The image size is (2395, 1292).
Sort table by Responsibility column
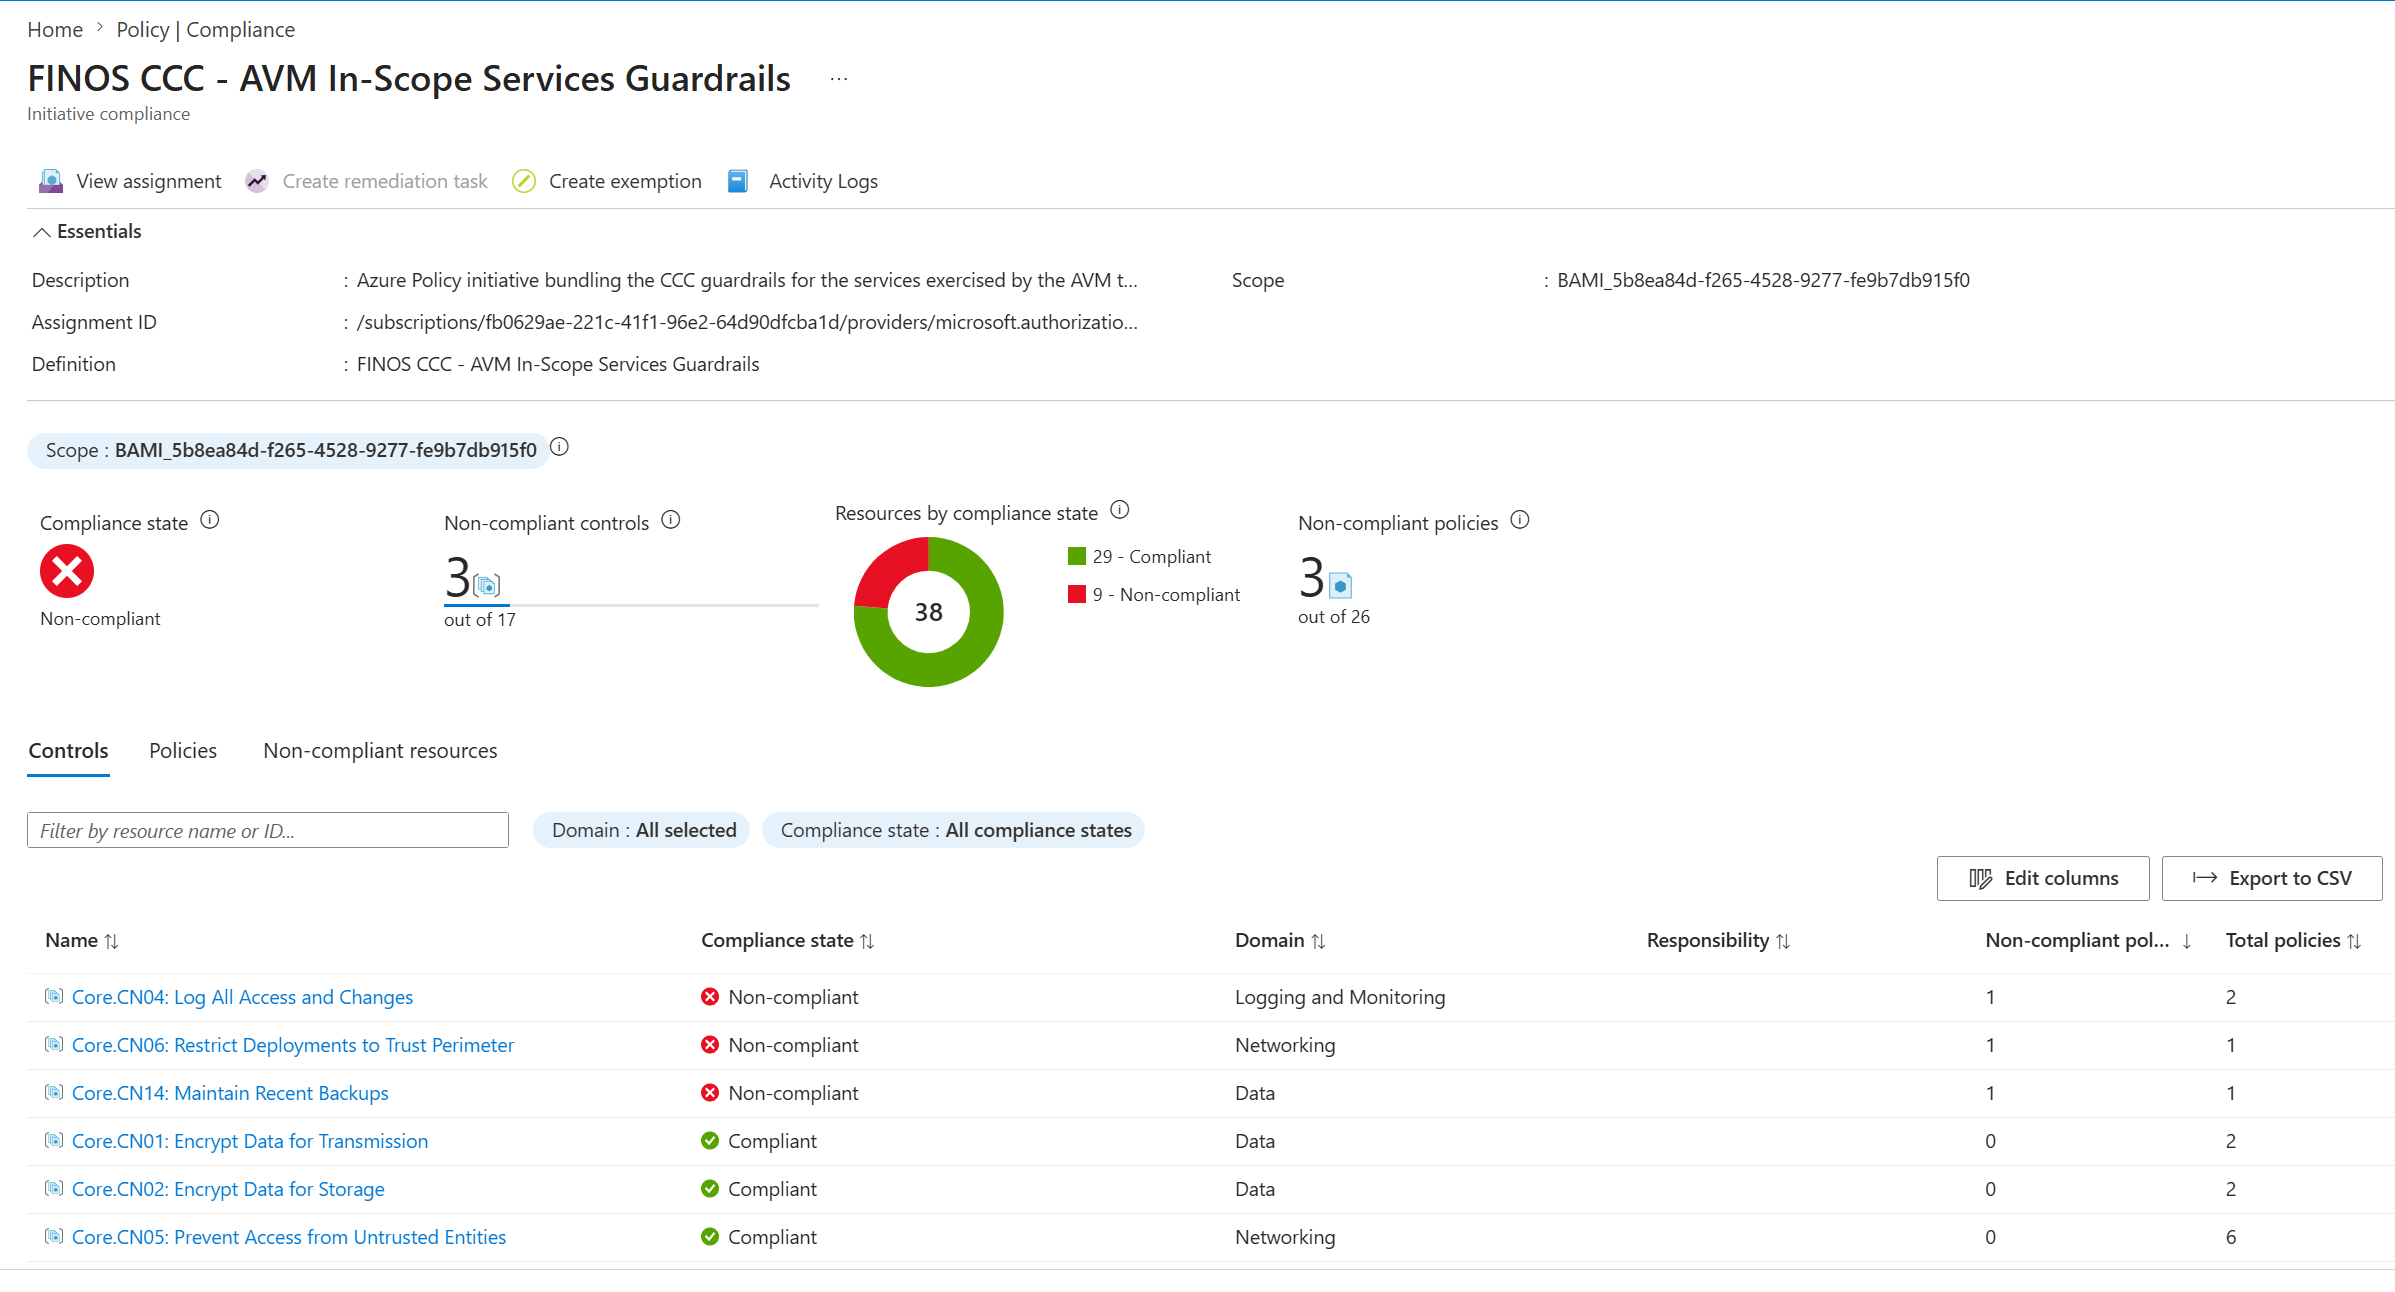click(x=1718, y=941)
